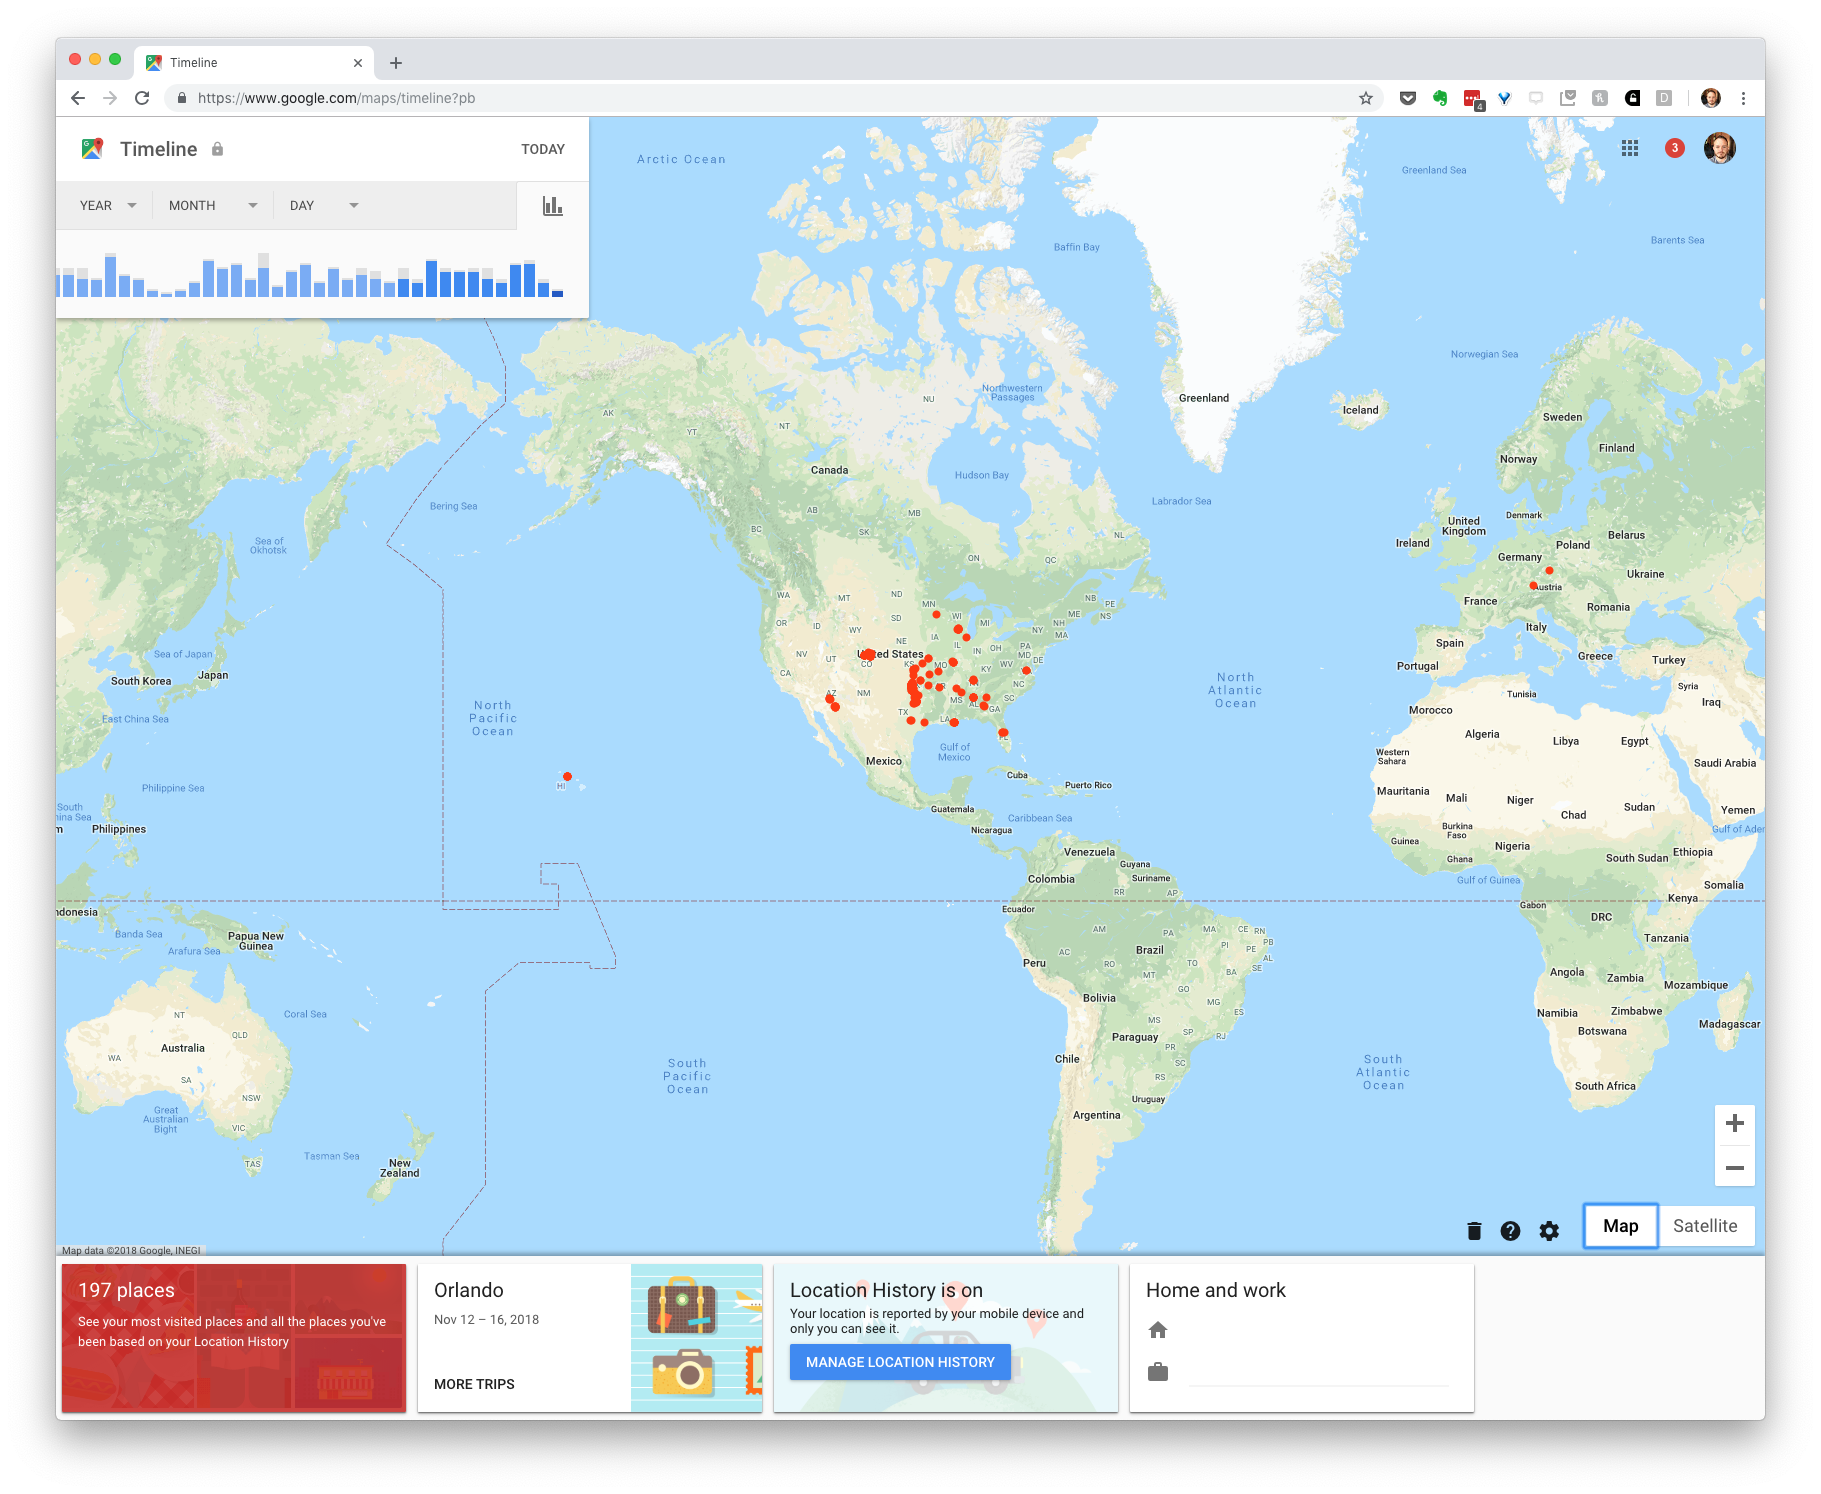Click the Chrome profile avatar in toolbar
The width and height of the screenshot is (1821, 1494).
tap(1711, 98)
